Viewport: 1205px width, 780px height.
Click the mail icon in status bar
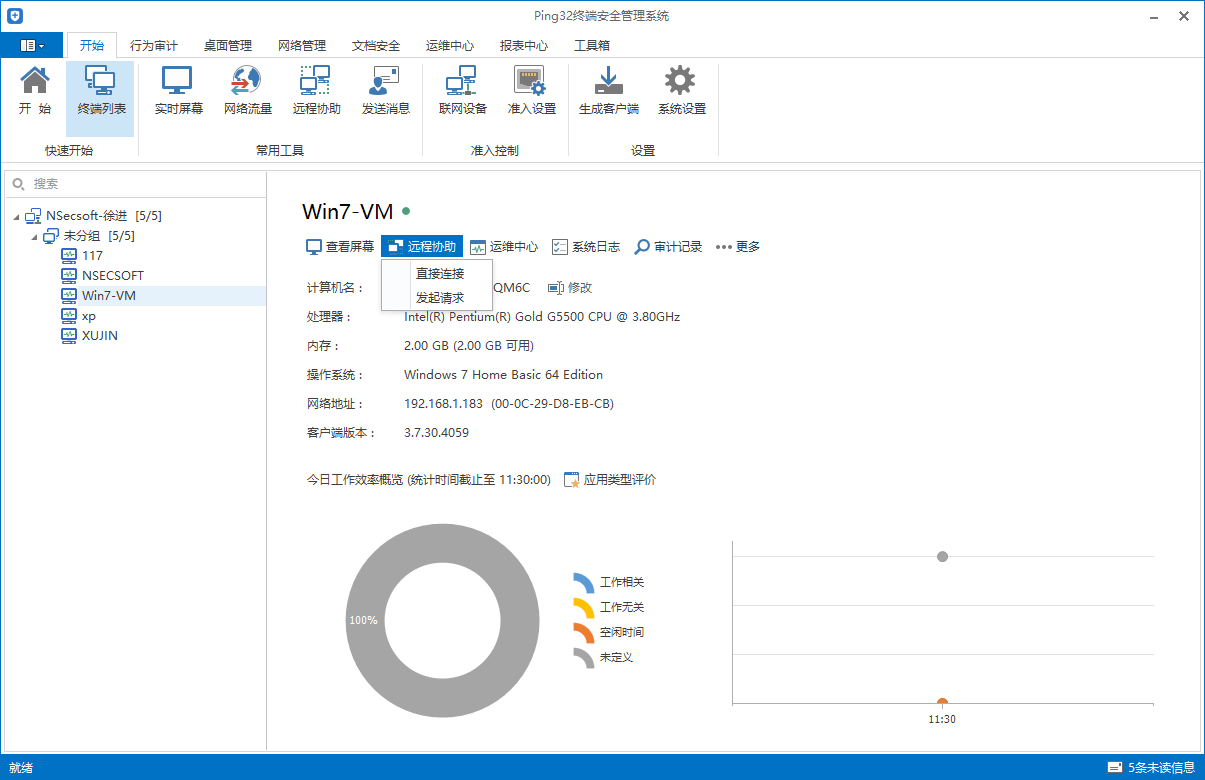[x=1114, y=768]
